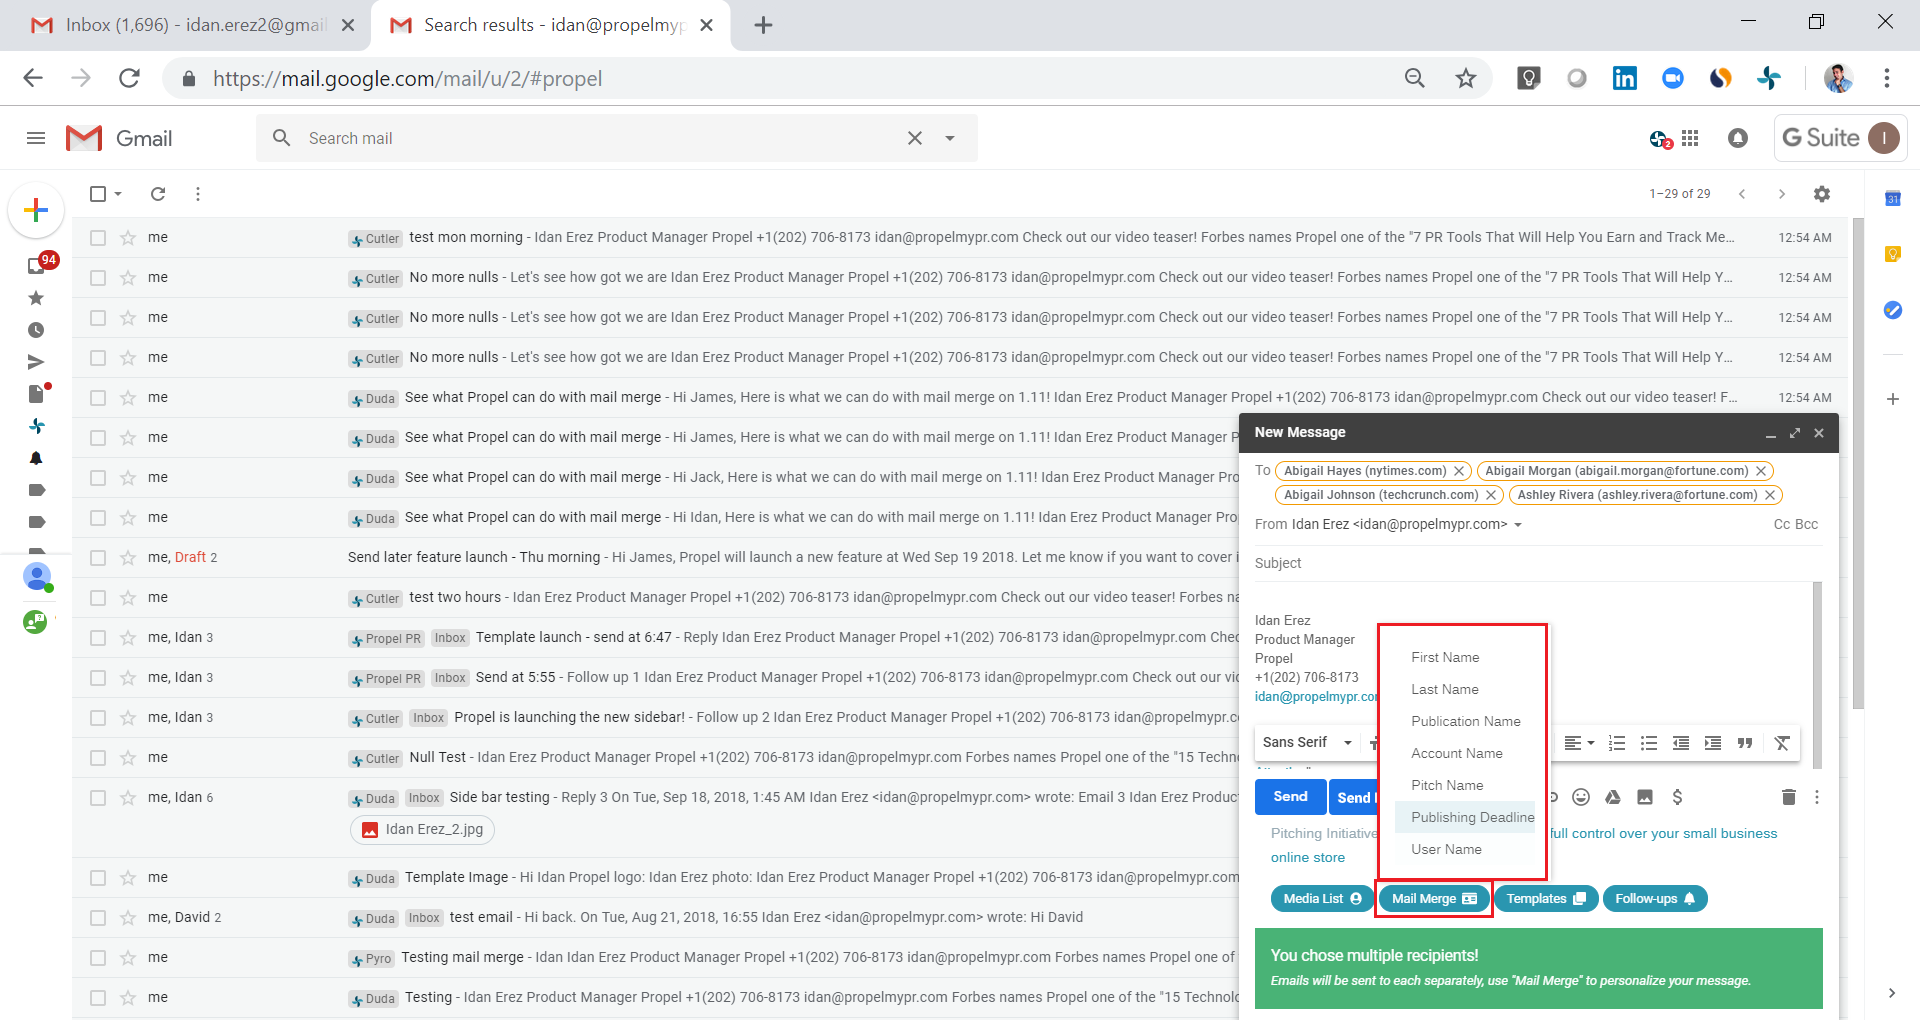1920x1020 pixels.
Task: Open Google Tasks in the side panel
Action: click(x=1892, y=311)
